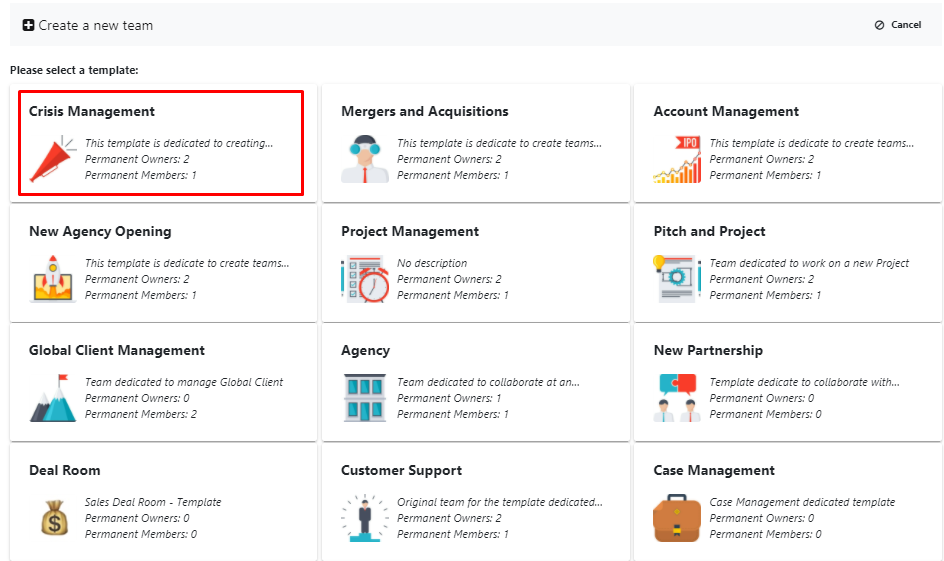Click the plus icon beside Create a new team
This screenshot has height=561, width=944.
(x=28, y=25)
